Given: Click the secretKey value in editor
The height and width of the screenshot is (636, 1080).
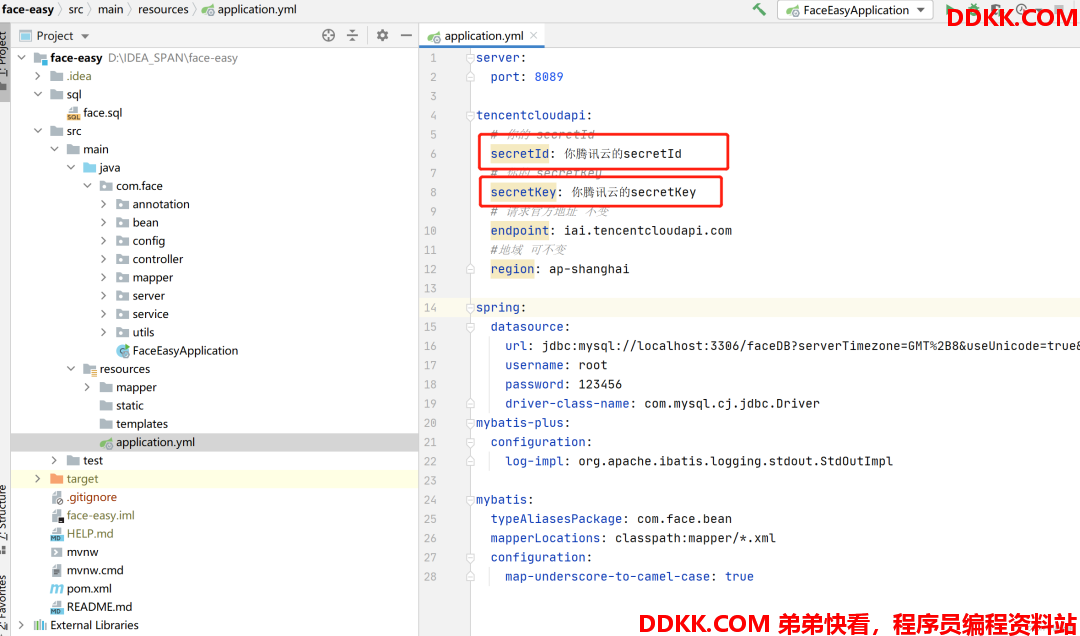Looking at the screenshot, I should click(633, 192).
